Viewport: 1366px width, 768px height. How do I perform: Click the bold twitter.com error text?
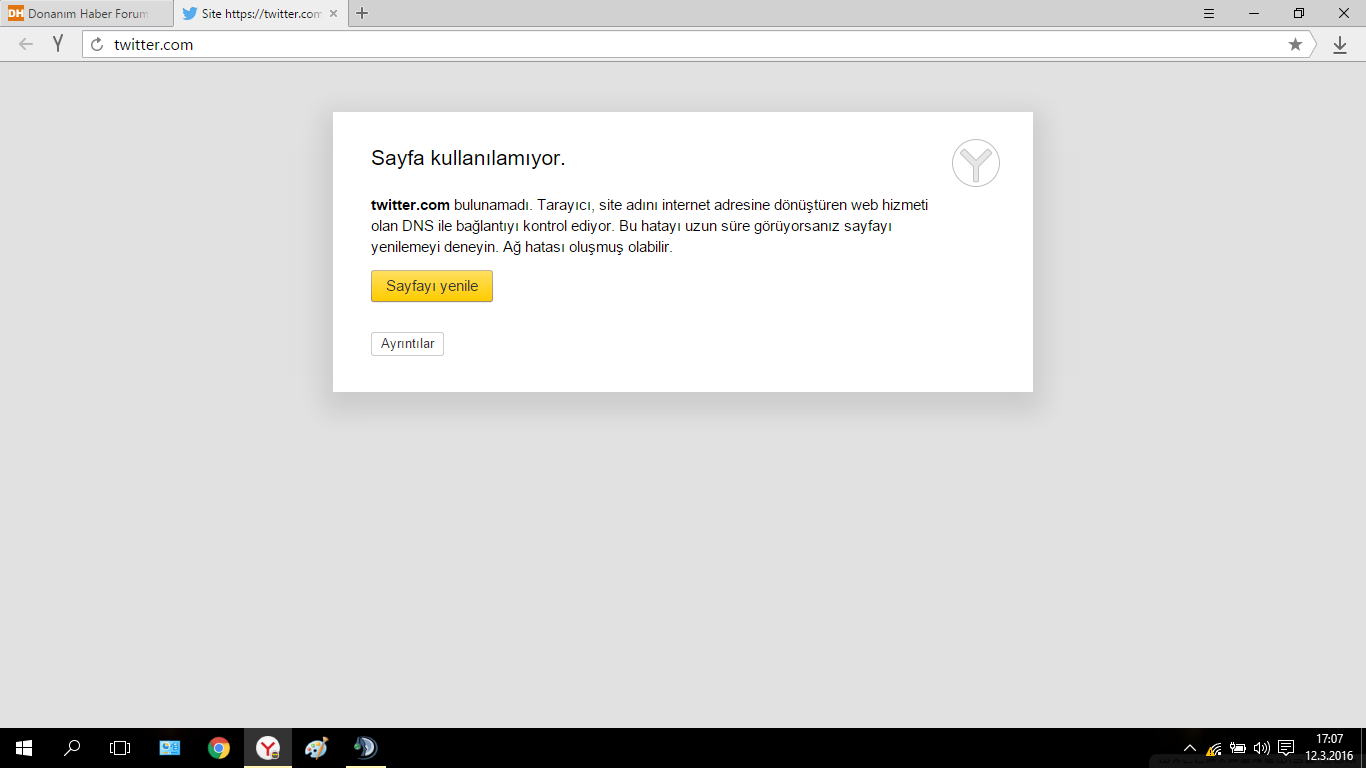point(410,205)
